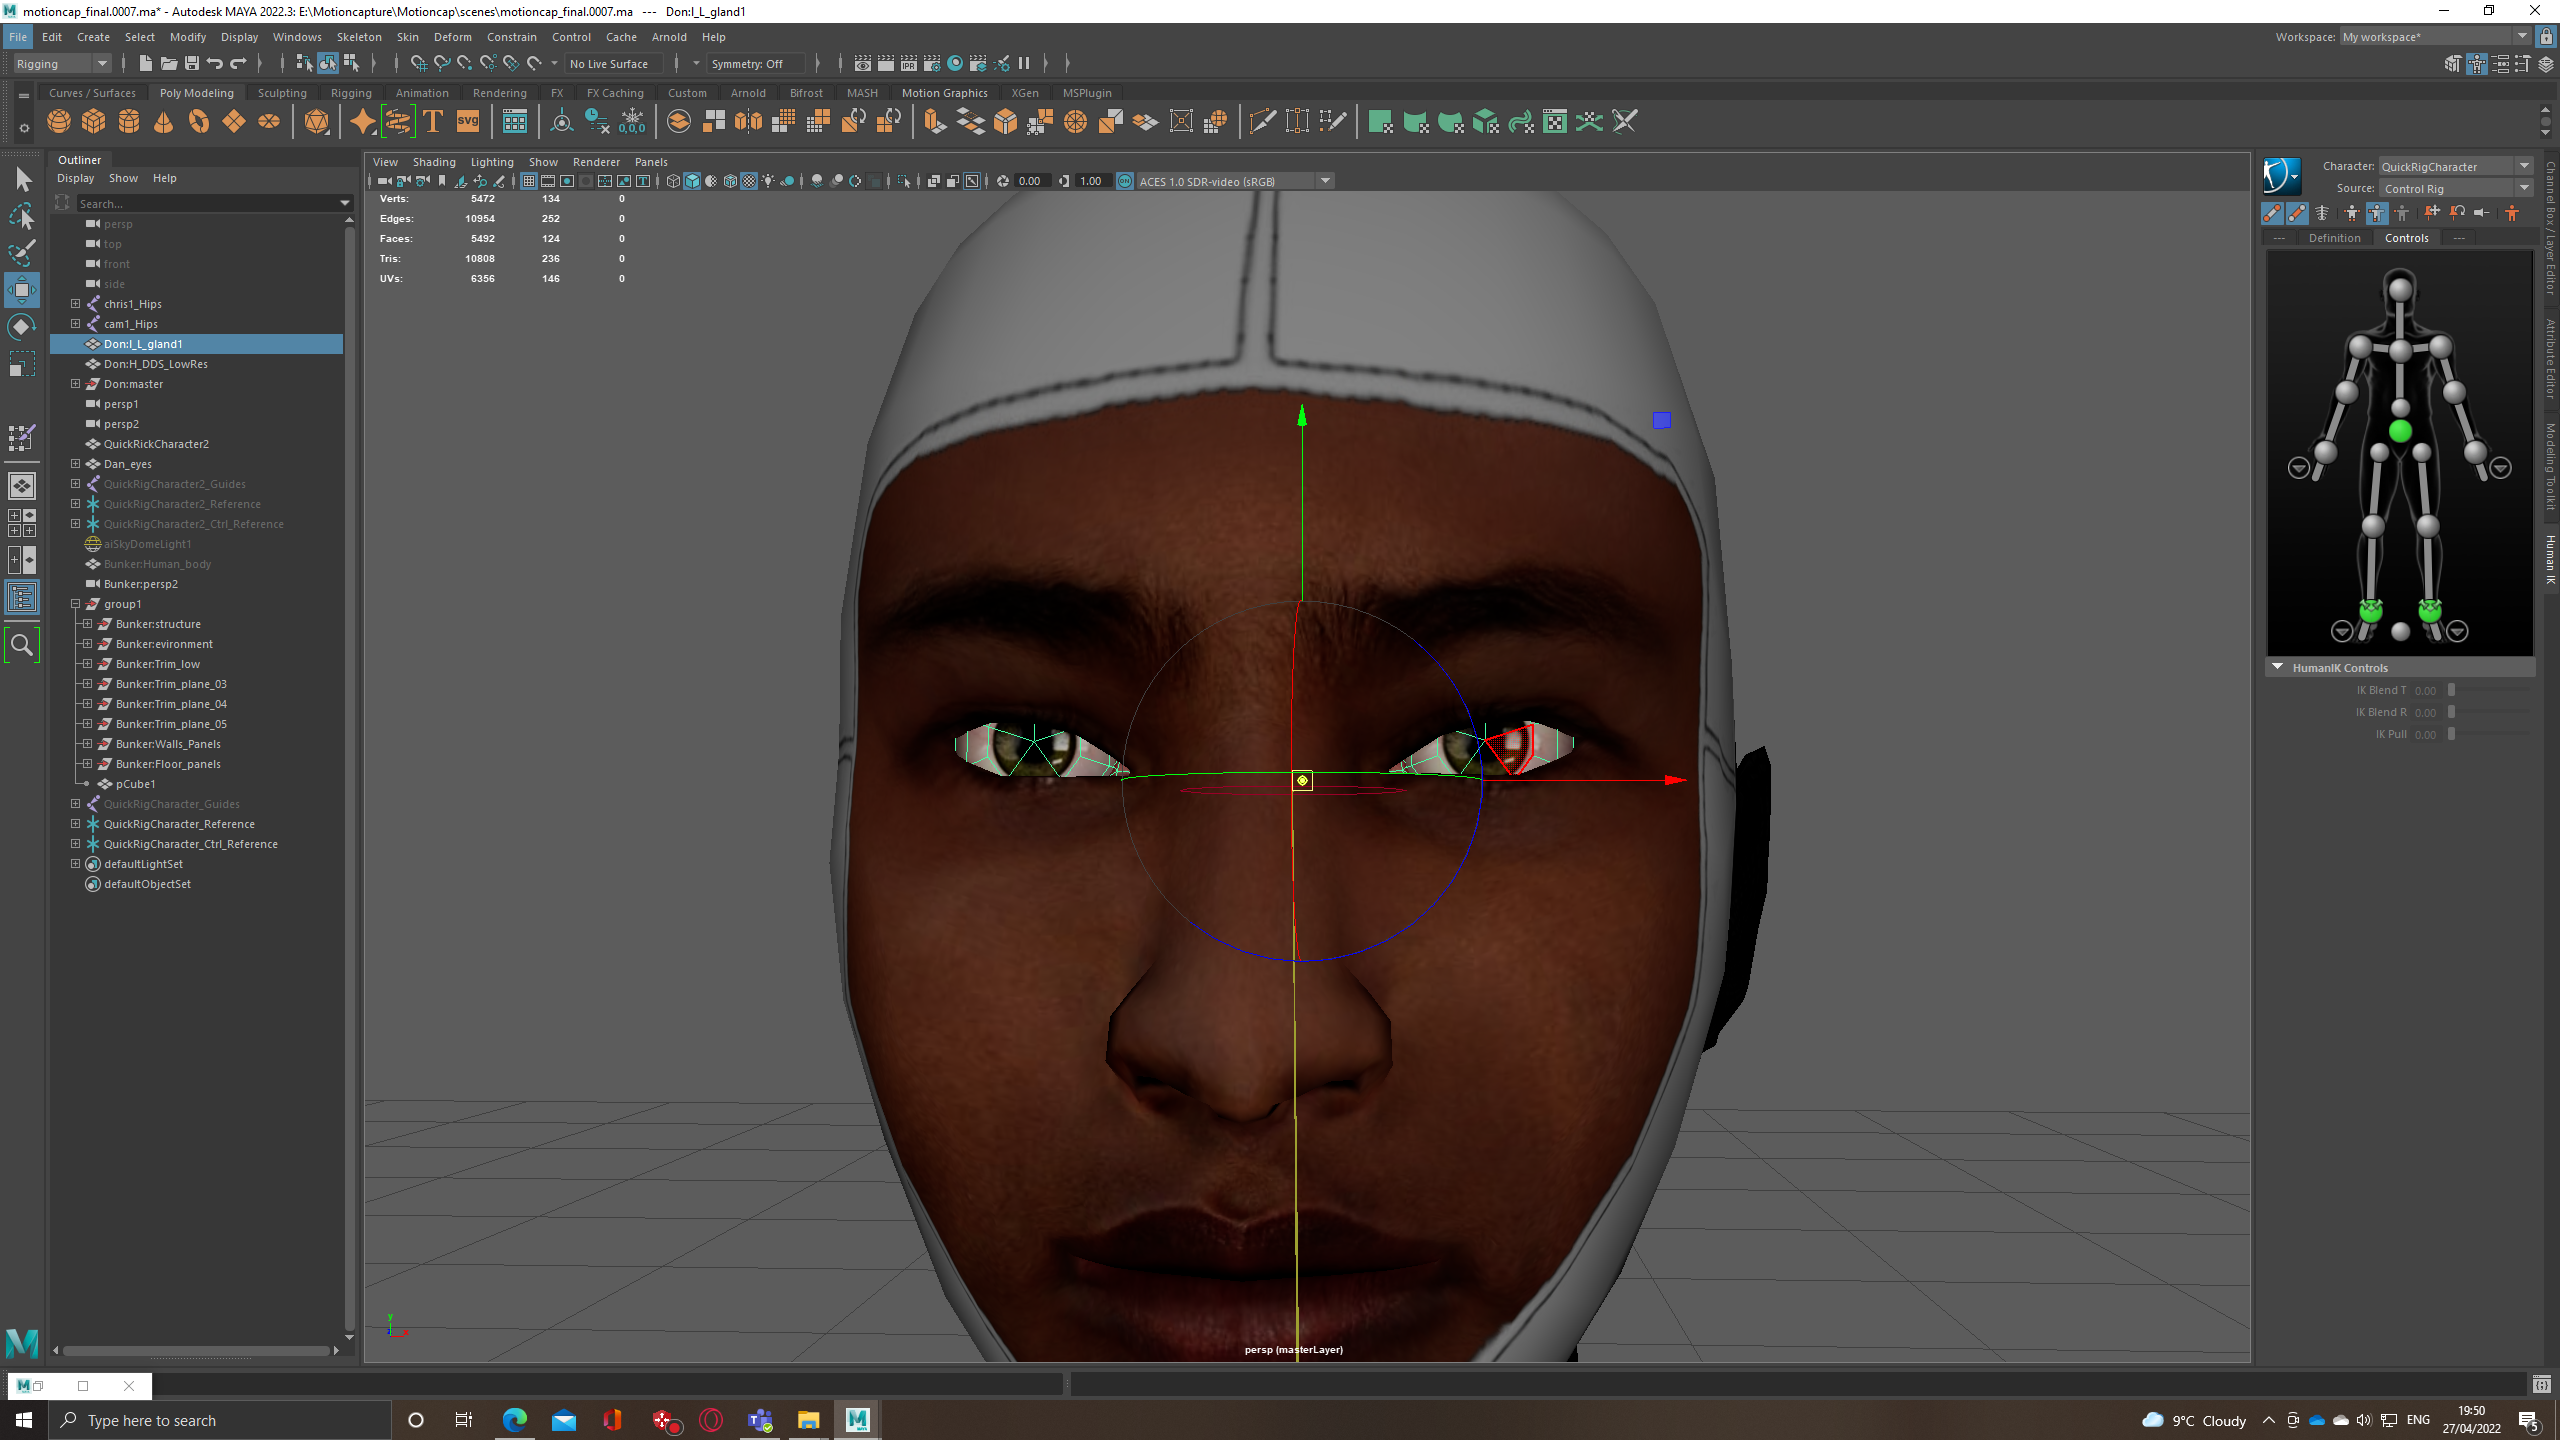Switch to the Sculpting shelf tab
Viewport: 2560px width, 1440px height.
(282, 93)
